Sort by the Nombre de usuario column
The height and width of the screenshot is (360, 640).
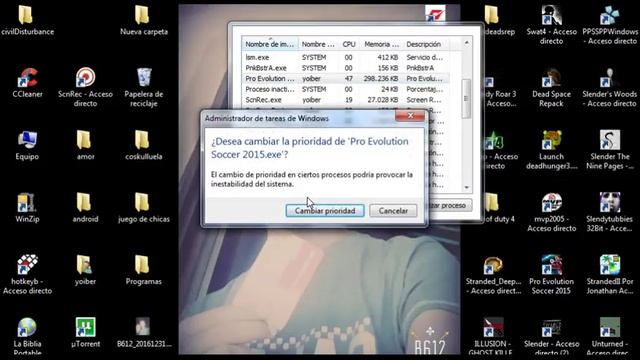point(318,44)
